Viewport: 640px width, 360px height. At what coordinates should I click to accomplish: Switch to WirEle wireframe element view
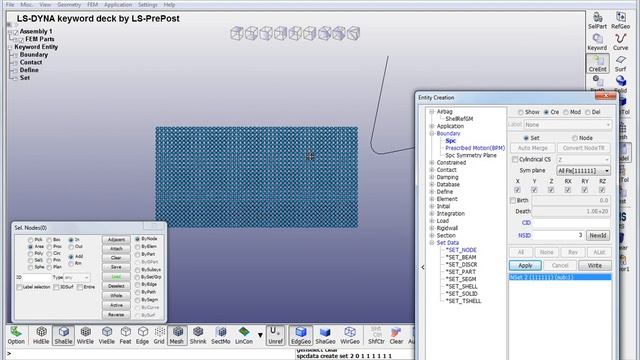pos(85,335)
